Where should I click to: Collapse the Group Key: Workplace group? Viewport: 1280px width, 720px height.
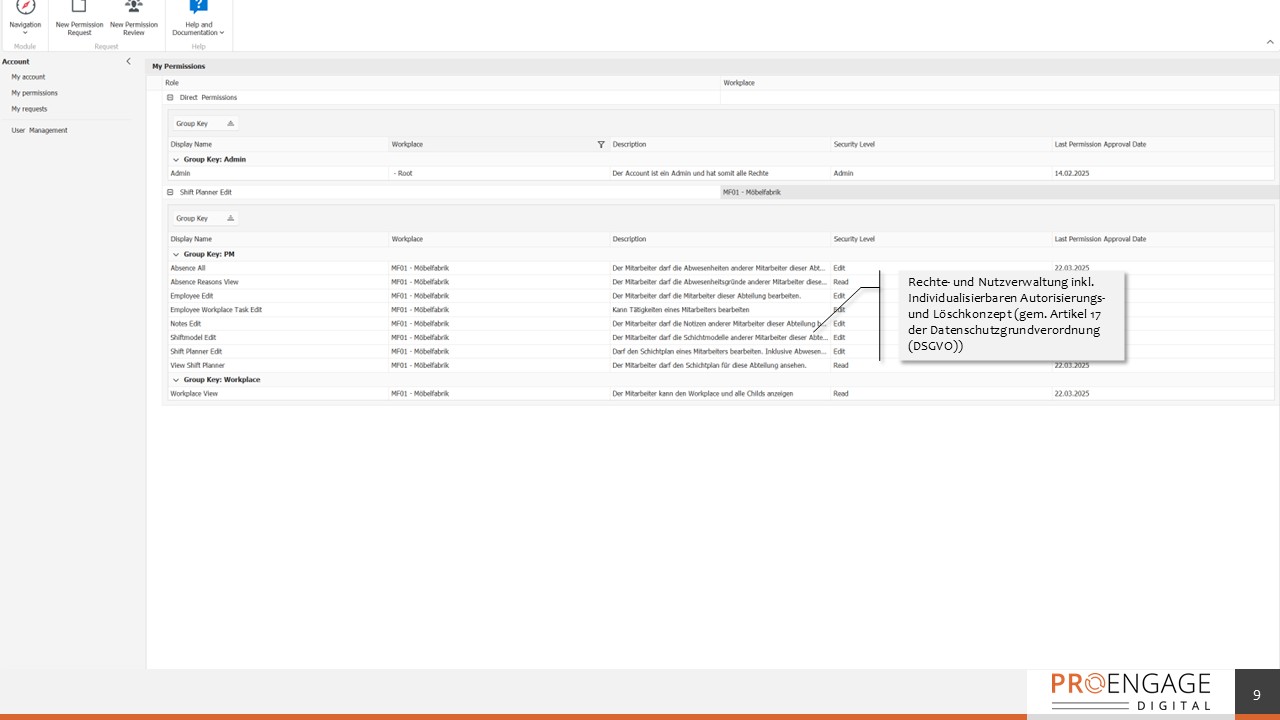pyautogui.click(x=176, y=380)
